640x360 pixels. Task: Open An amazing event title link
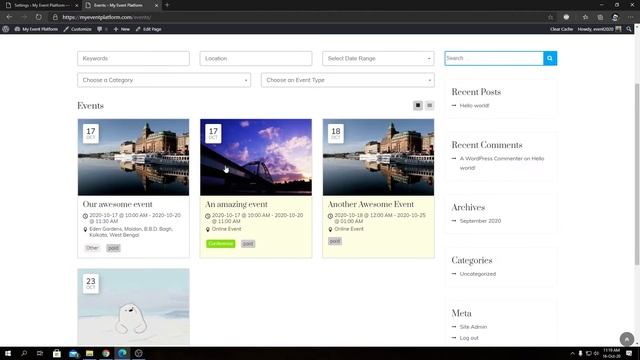point(236,204)
